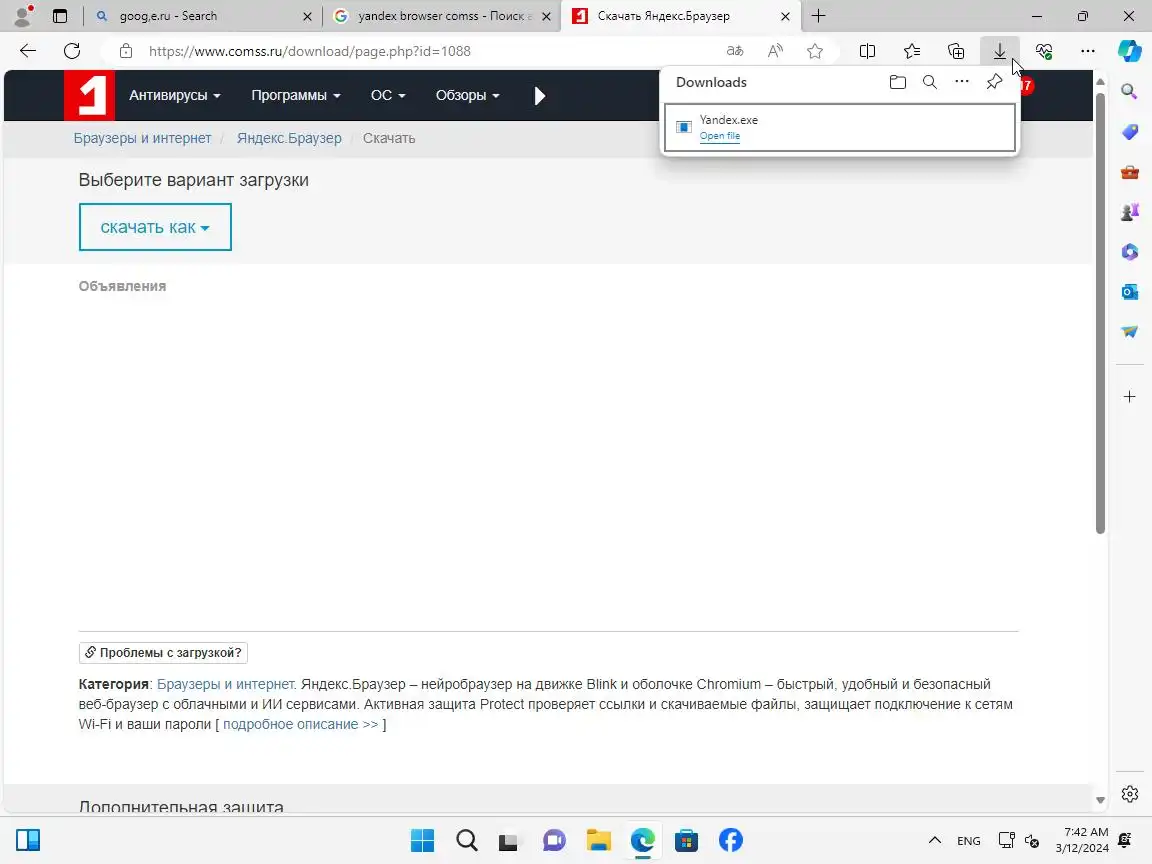
Task: Open the Widgets panel on taskbar
Action: click(x=28, y=840)
